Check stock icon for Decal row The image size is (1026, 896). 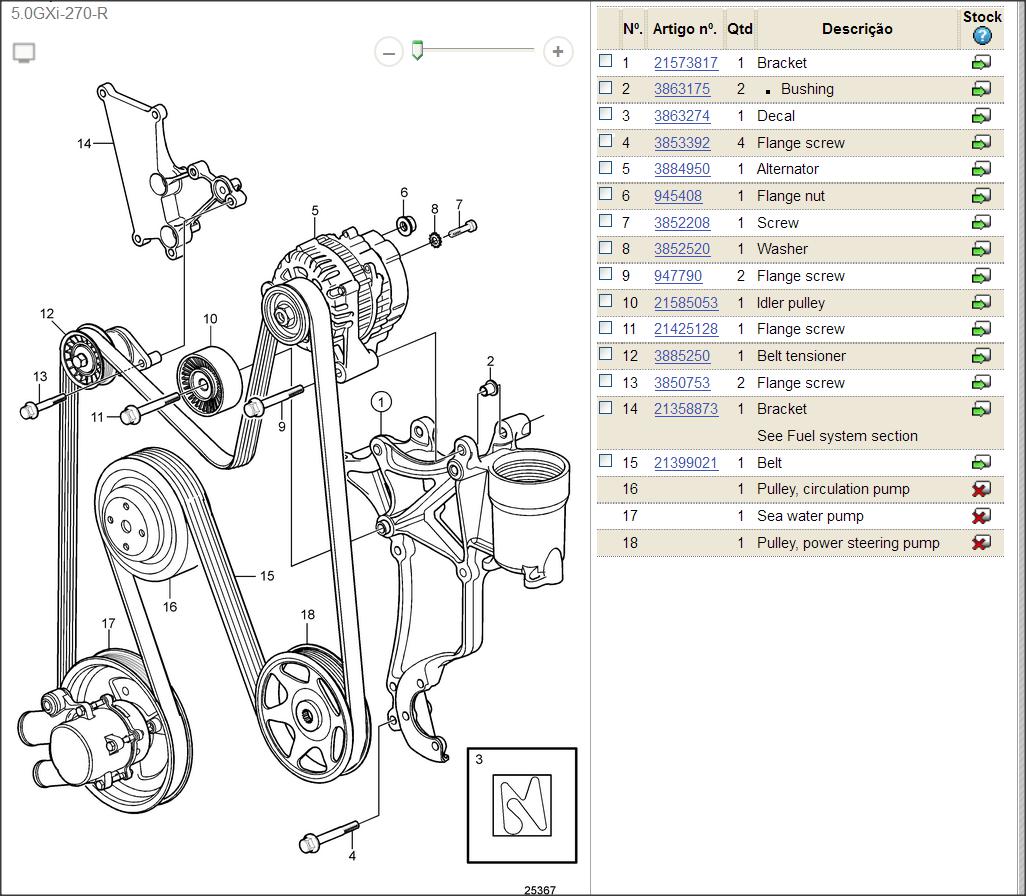[x=981, y=116]
